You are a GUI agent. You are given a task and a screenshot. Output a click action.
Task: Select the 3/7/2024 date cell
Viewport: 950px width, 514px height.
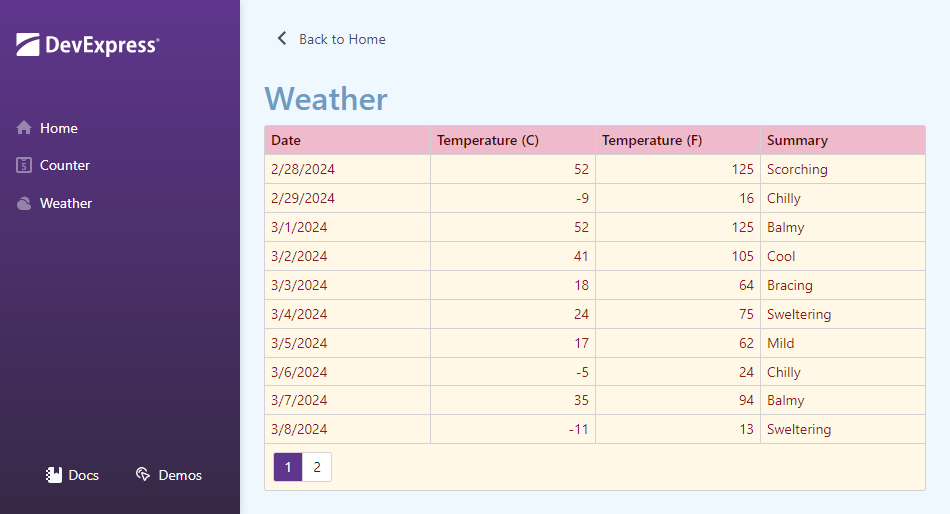coord(348,400)
